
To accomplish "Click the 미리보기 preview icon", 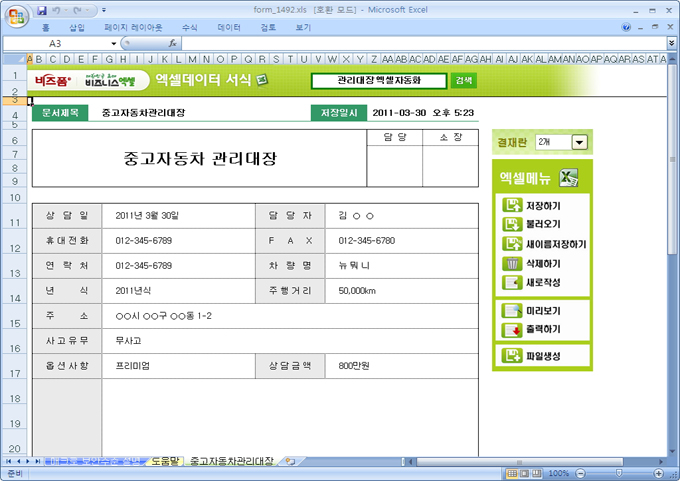I will pyautogui.click(x=511, y=311).
